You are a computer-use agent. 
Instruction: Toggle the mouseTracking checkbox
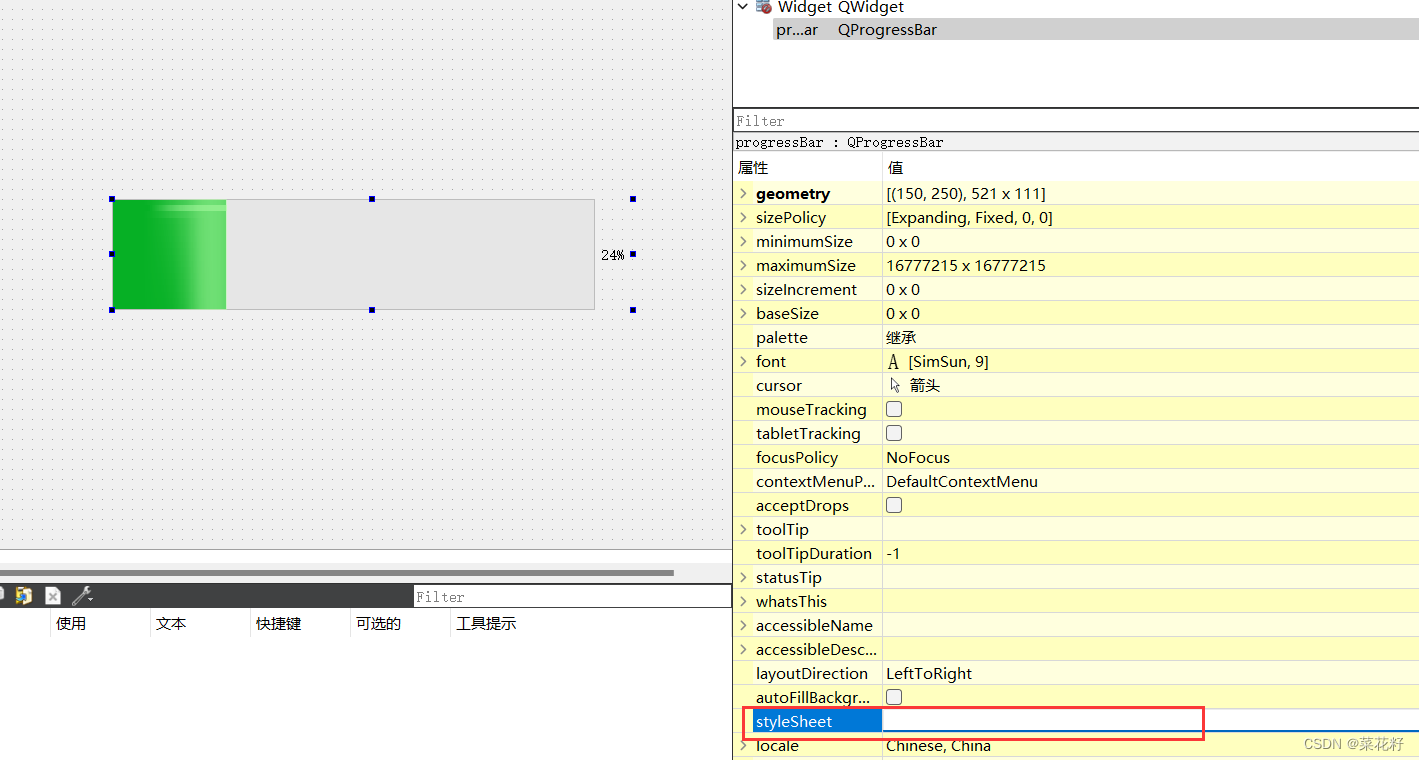tap(894, 409)
